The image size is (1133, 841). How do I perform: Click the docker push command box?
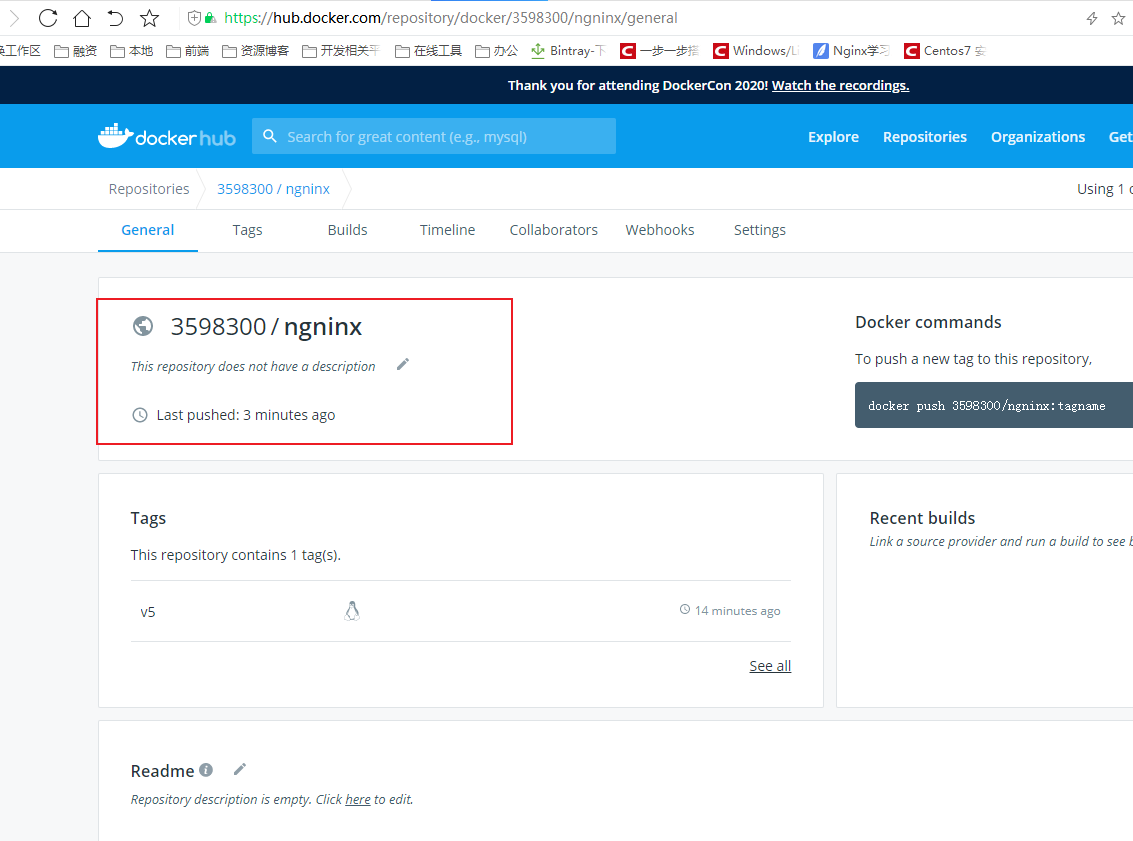994,405
